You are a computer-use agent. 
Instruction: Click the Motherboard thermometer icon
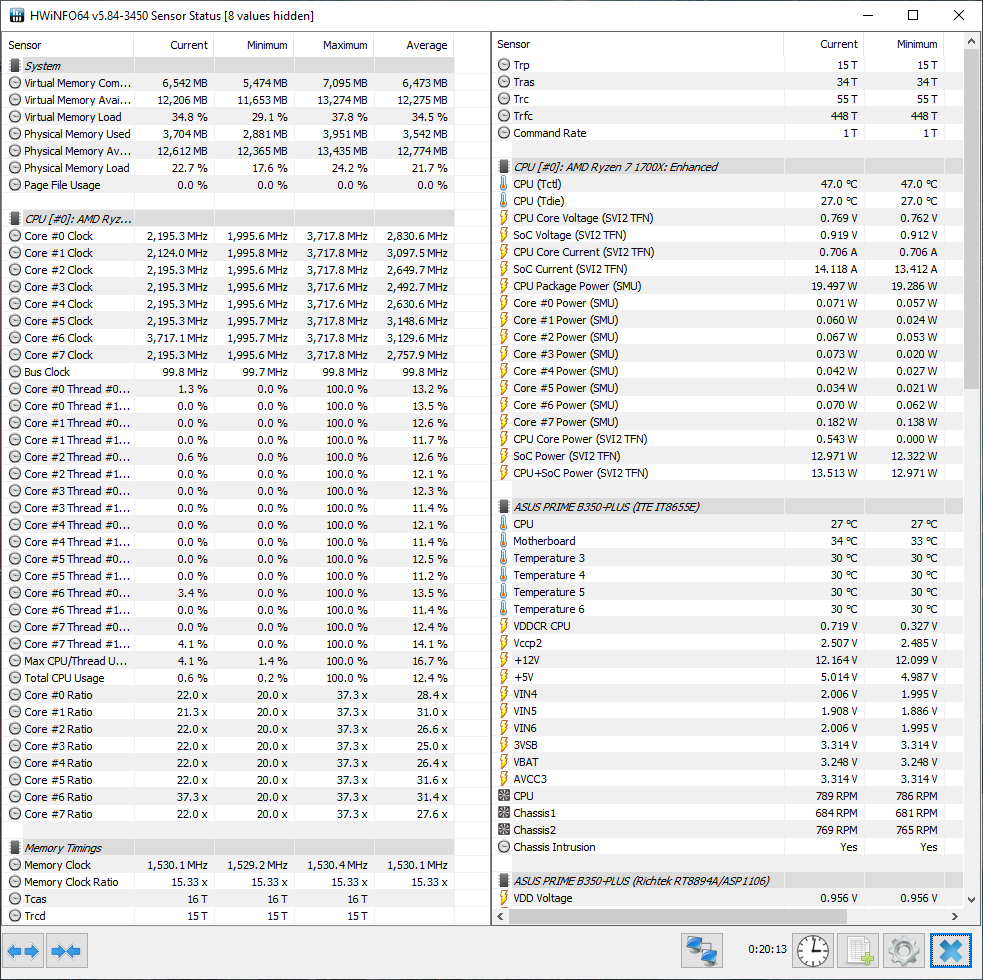click(503, 540)
